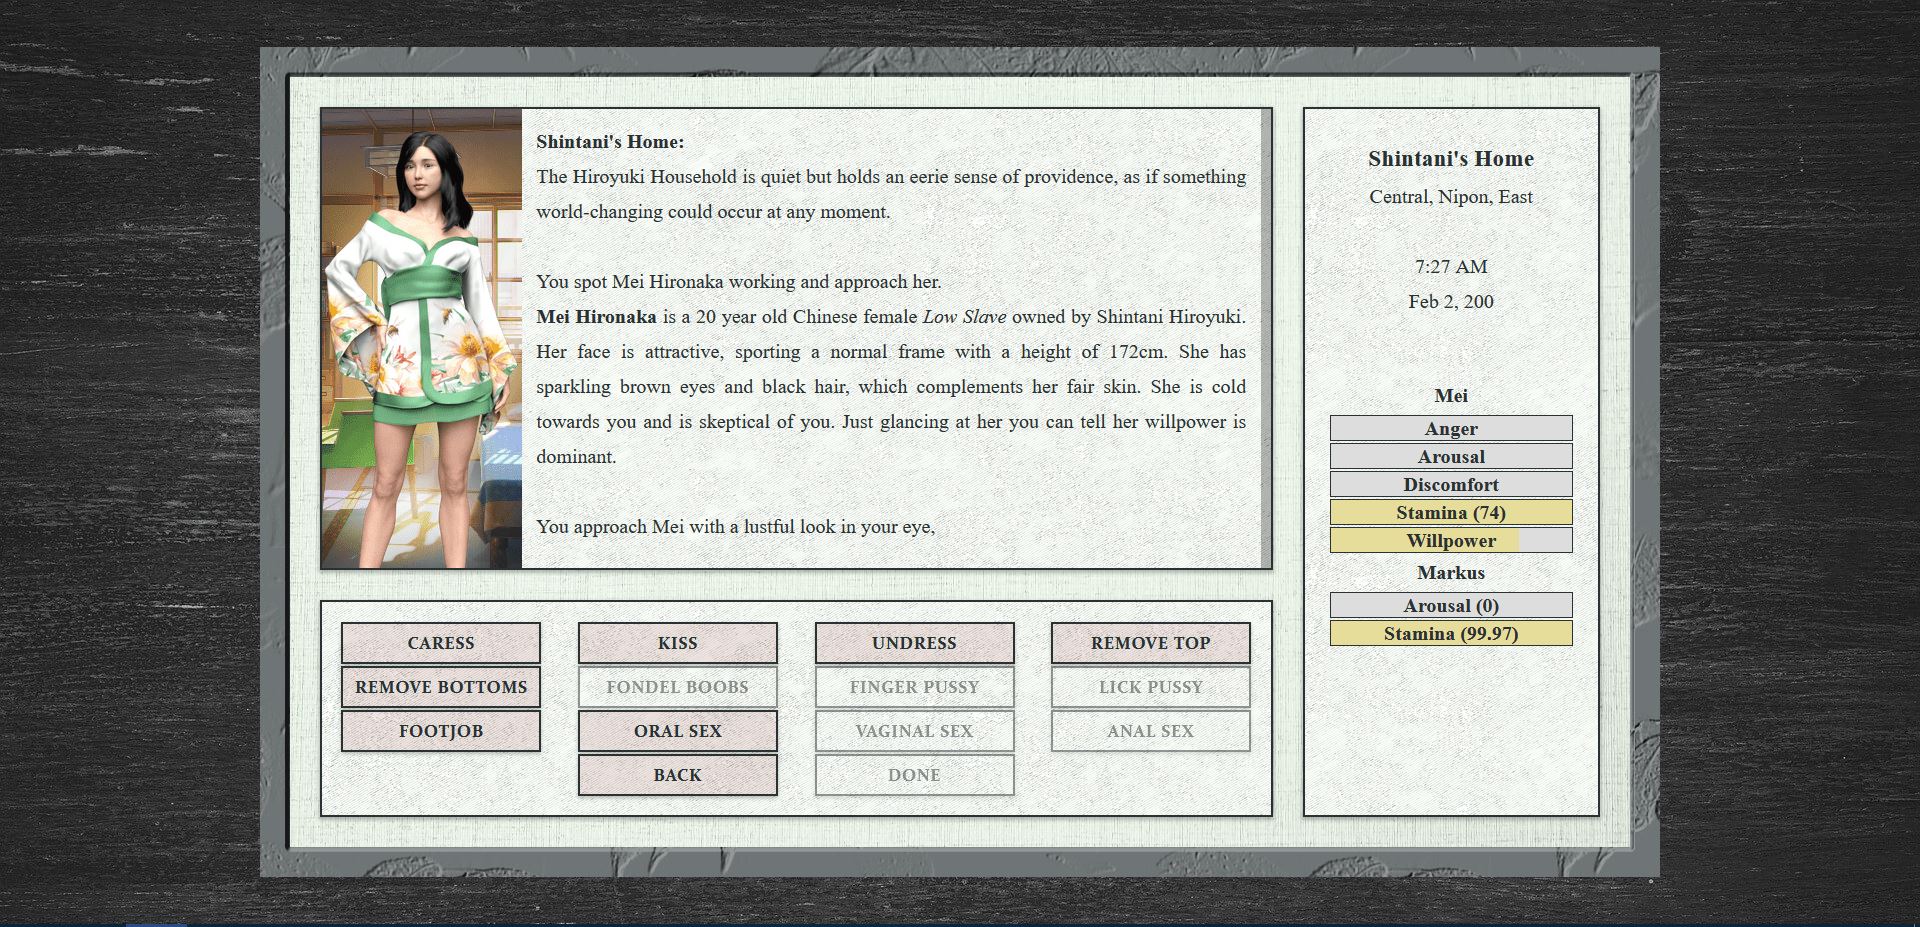Click the Remove Bottoms button
This screenshot has height=927, width=1920.
[x=440, y=687]
